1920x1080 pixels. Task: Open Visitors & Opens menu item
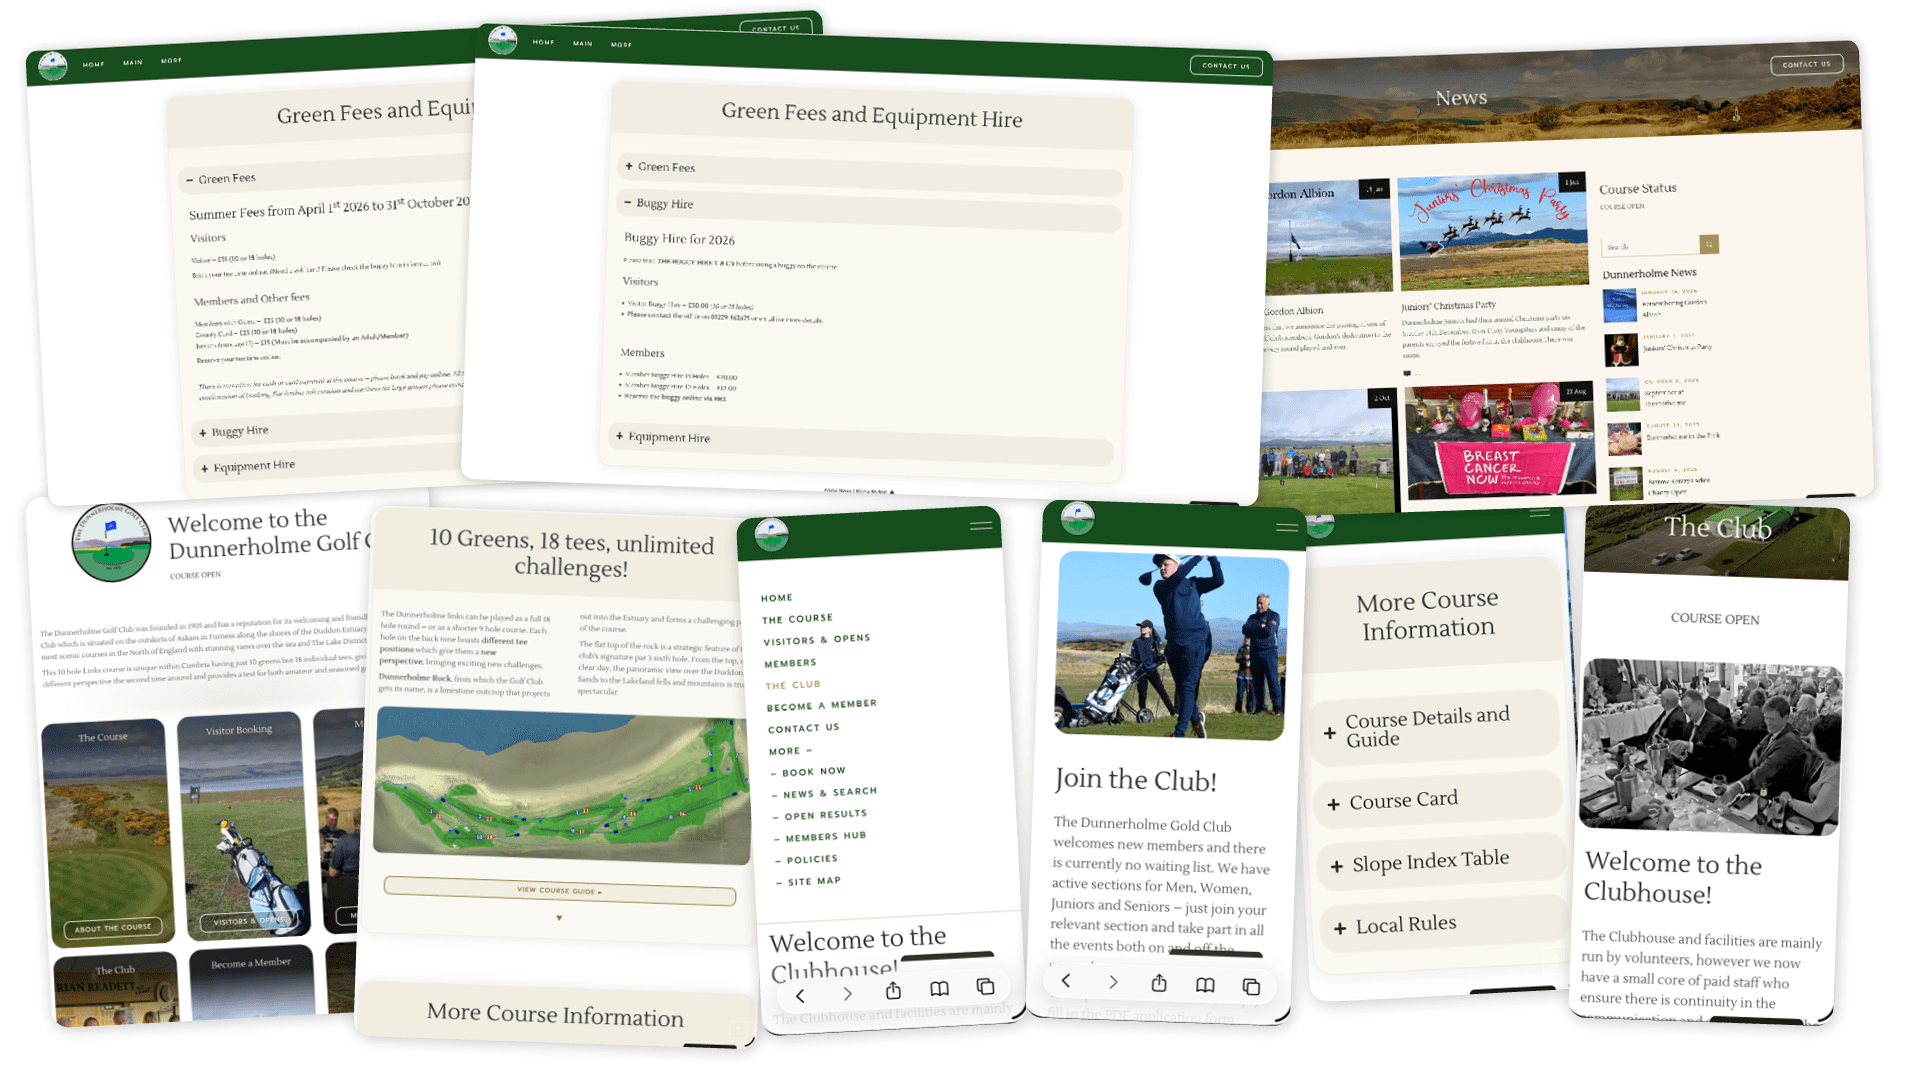pos(816,640)
